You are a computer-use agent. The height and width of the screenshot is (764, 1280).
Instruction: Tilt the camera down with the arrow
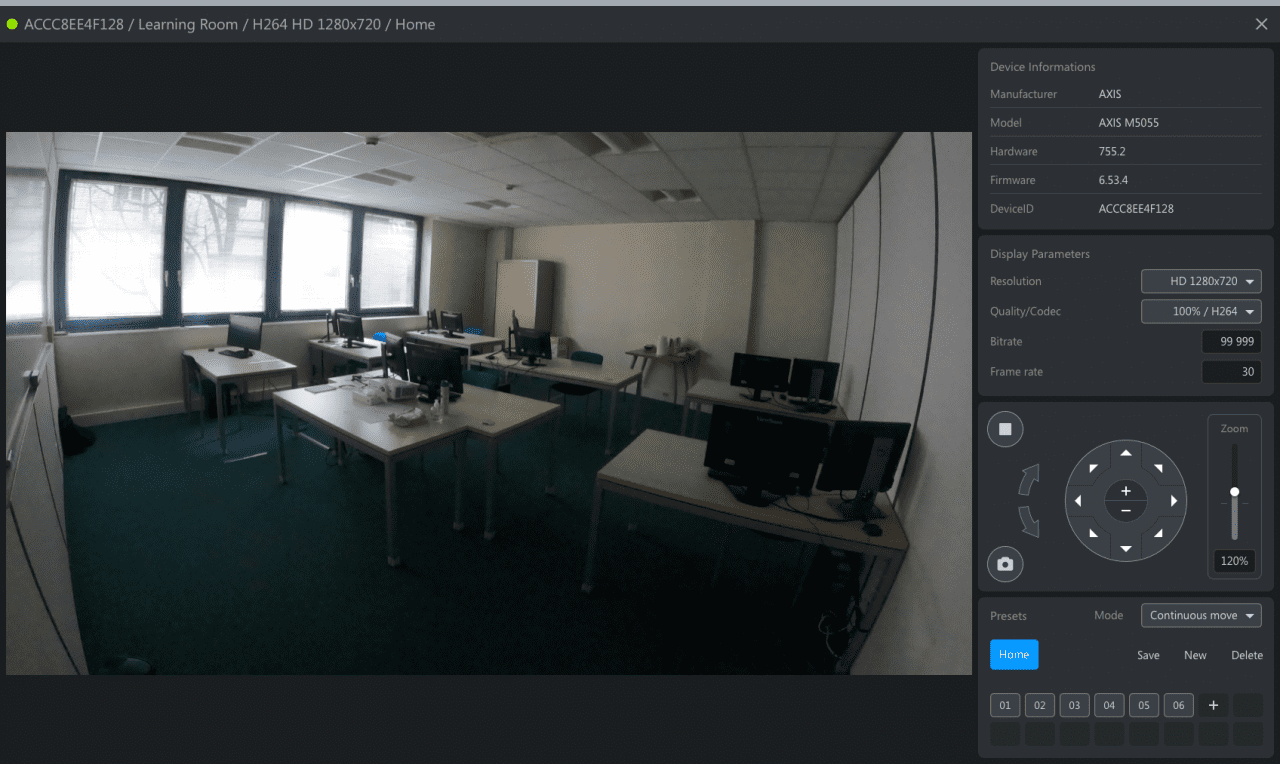click(1126, 548)
